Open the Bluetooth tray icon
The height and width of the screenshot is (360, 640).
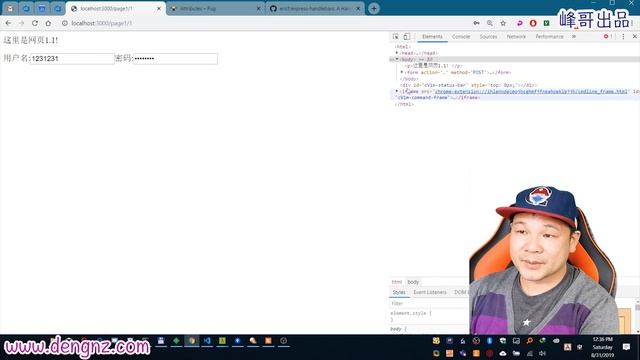pos(489,341)
